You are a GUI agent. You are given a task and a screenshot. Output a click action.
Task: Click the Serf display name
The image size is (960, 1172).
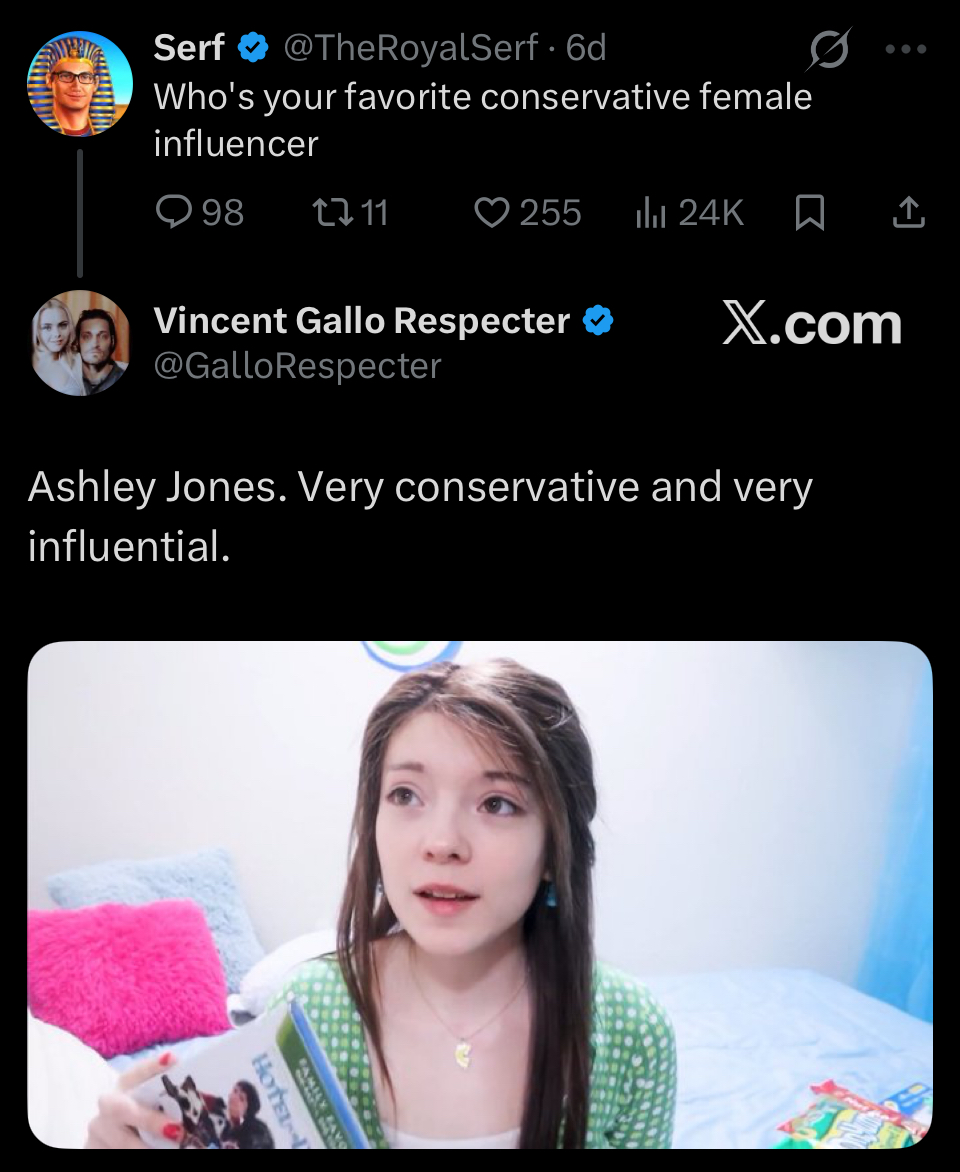(x=189, y=48)
